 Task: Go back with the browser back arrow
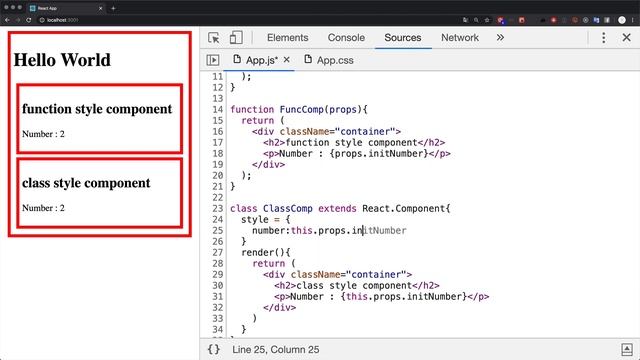point(7,20)
